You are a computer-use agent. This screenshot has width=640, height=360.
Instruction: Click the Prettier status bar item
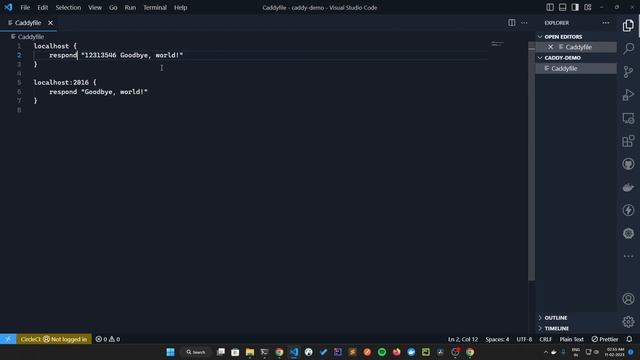[605, 339]
